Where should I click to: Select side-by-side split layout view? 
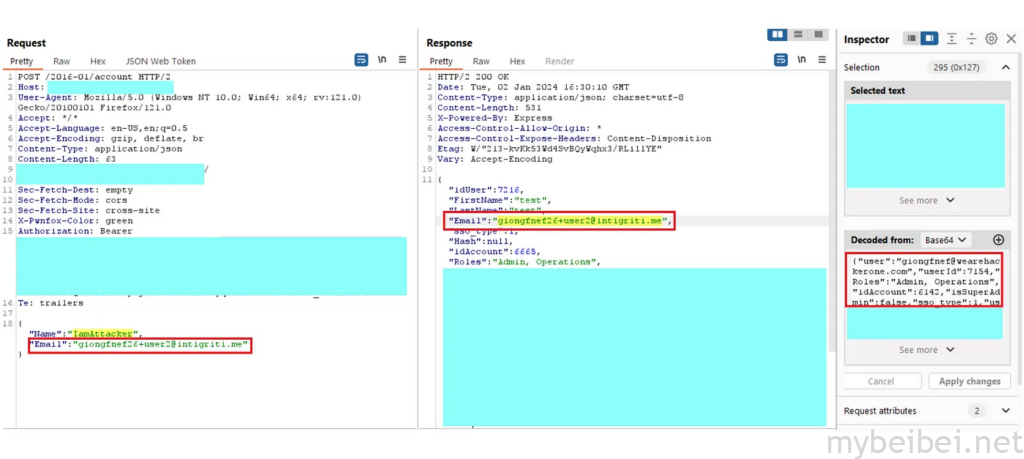[x=777, y=35]
